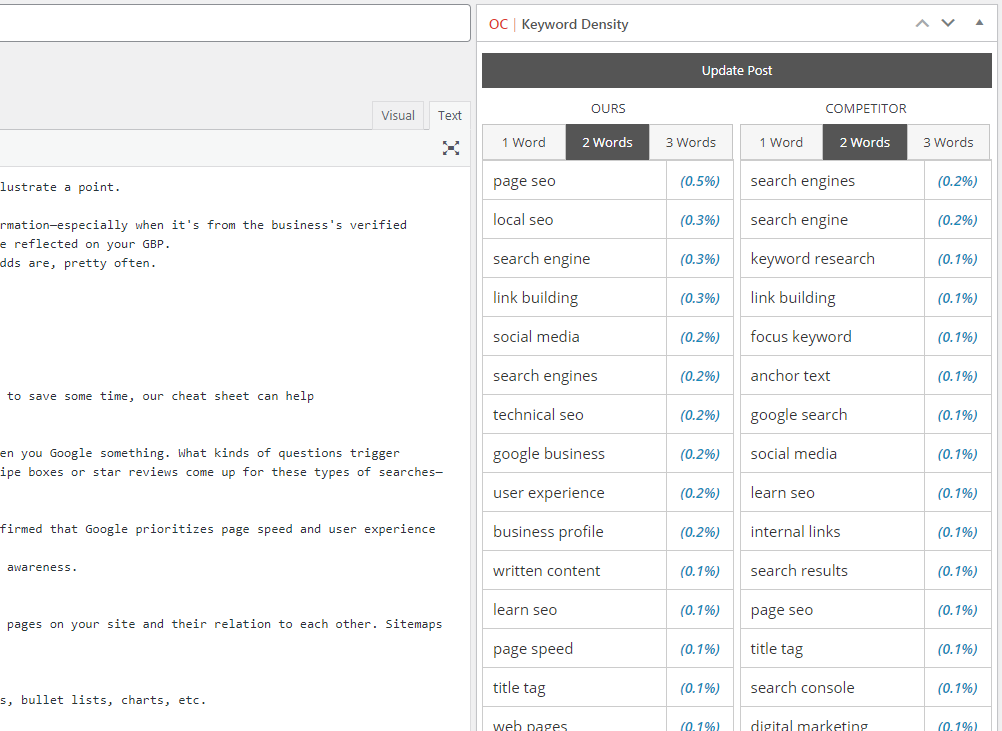Screen dimensions: 1002x731
Task: Click OURS keyword 'written content'
Action: point(546,571)
